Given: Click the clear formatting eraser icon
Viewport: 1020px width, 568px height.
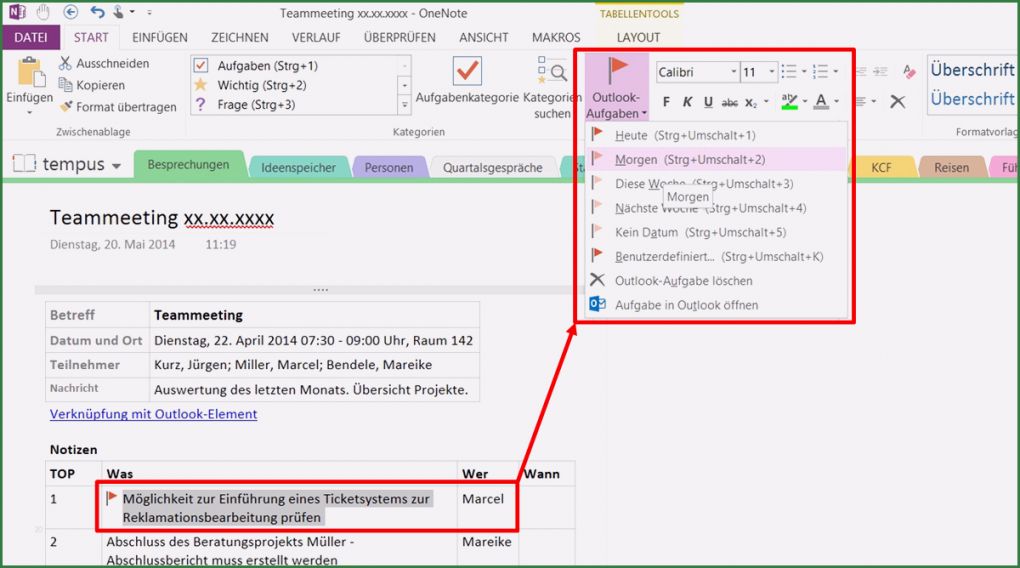Looking at the screenshot, I should (909, 72).
